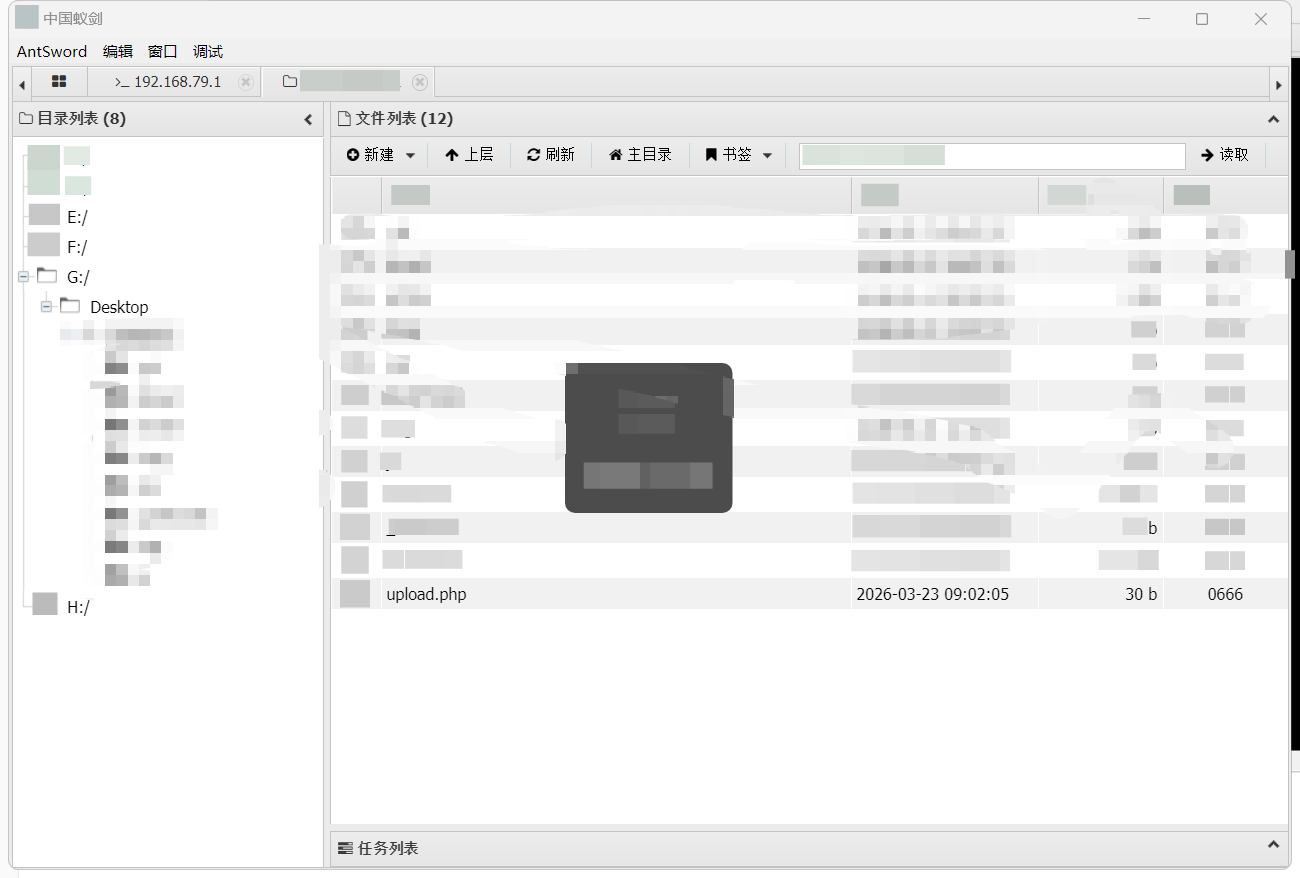This screenshot has height=878, width=1300.
Task: Open the 窗口 menu
Action: 163,51
